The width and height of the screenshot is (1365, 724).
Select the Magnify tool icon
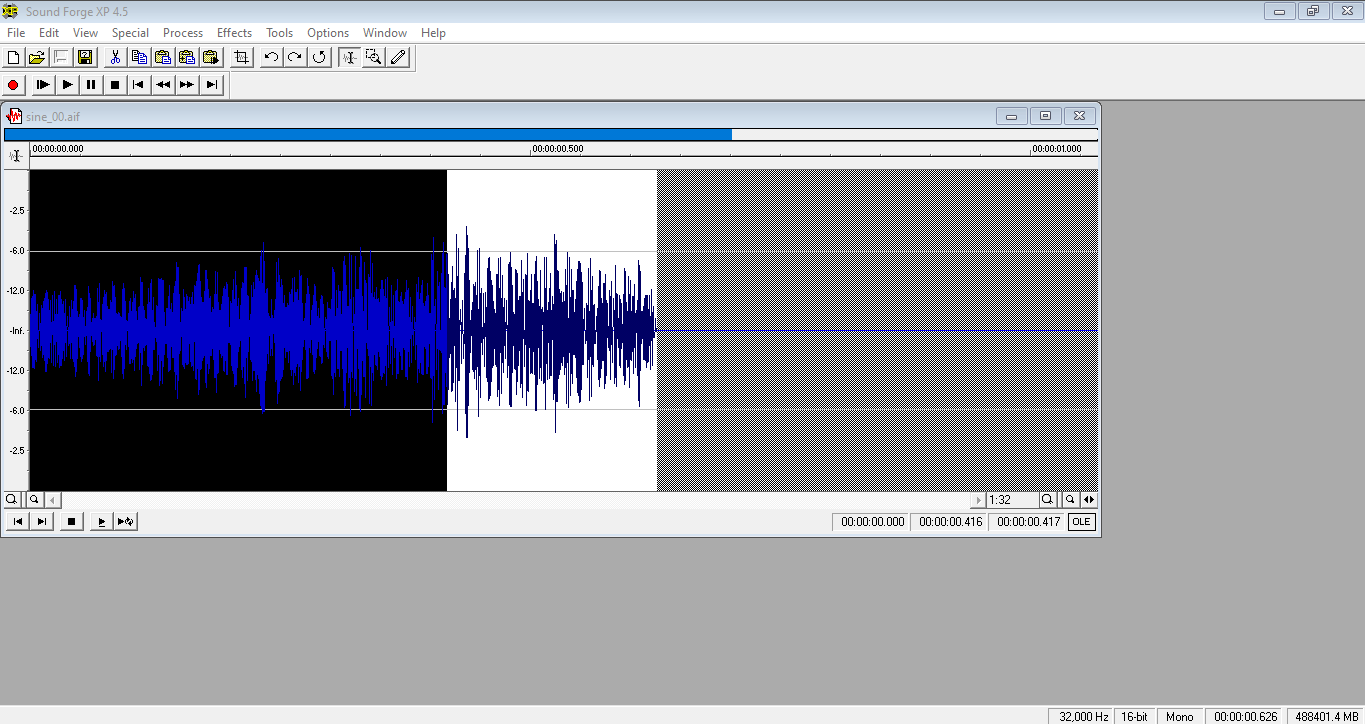tap(373, 57)
